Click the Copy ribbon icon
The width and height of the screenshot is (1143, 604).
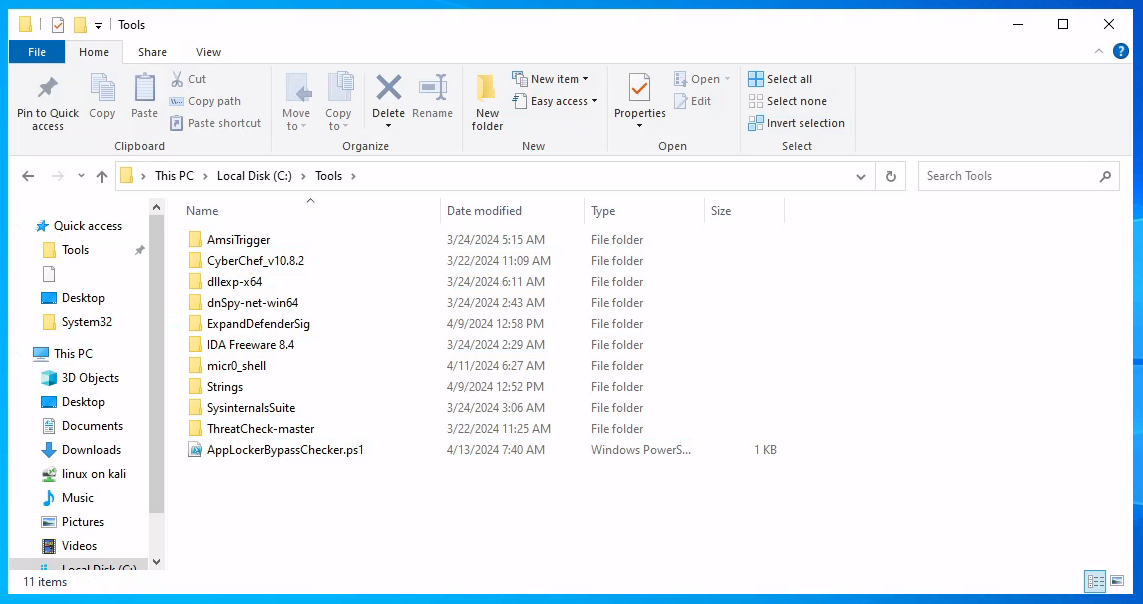[102, 96]
